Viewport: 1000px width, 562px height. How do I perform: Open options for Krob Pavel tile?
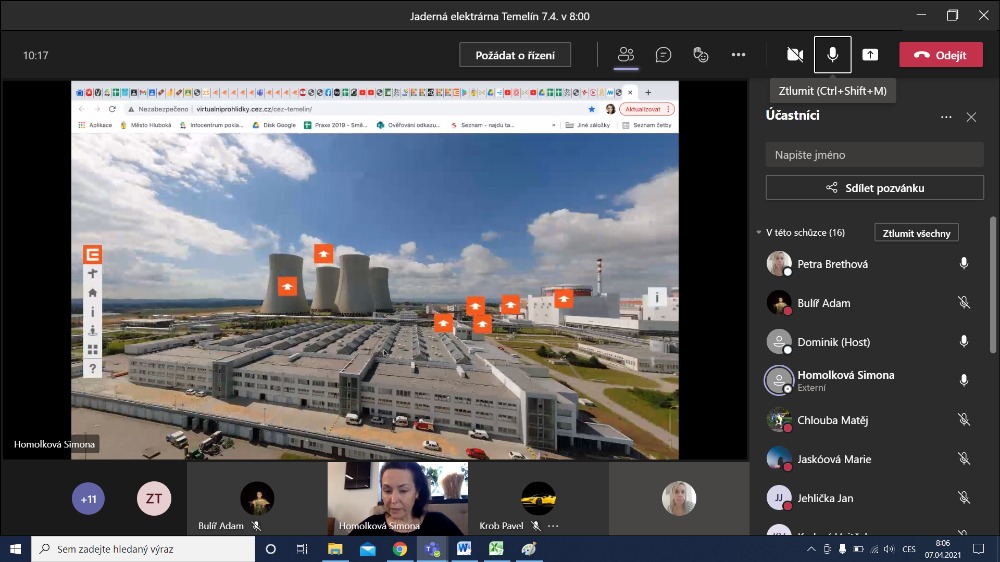(553, 526)
